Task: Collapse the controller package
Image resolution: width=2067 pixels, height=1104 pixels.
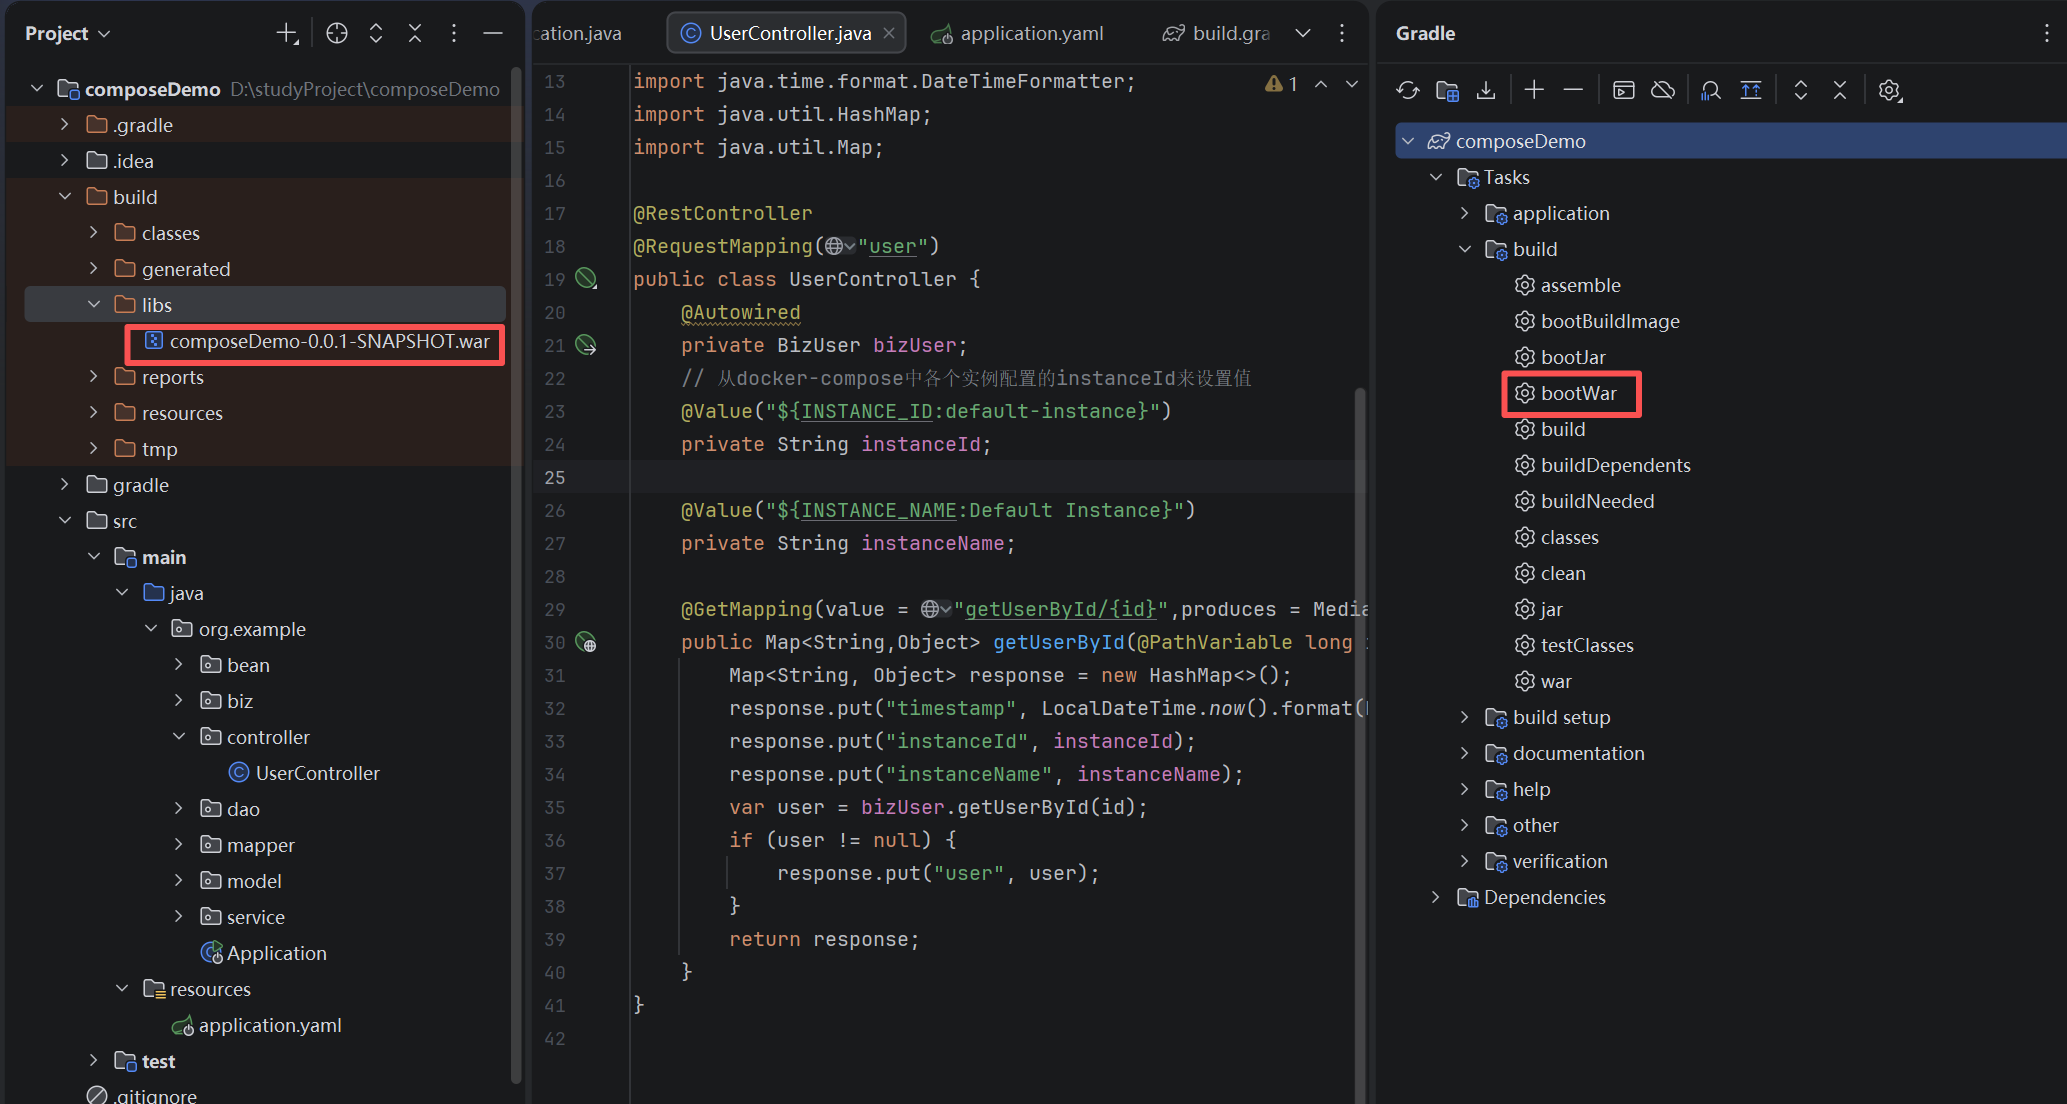Action: 179,737
